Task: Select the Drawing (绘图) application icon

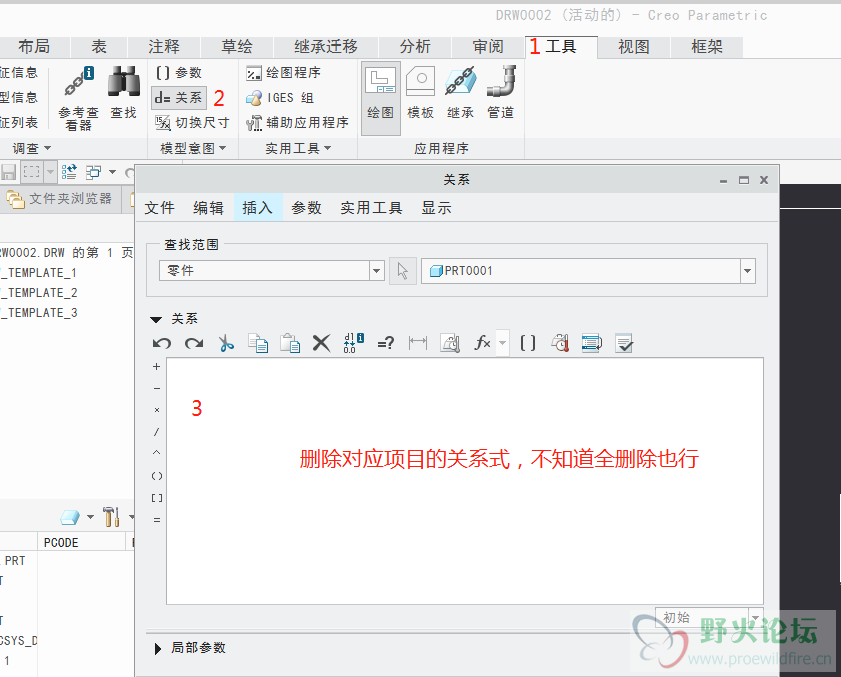Action: (x=381, y=98)
